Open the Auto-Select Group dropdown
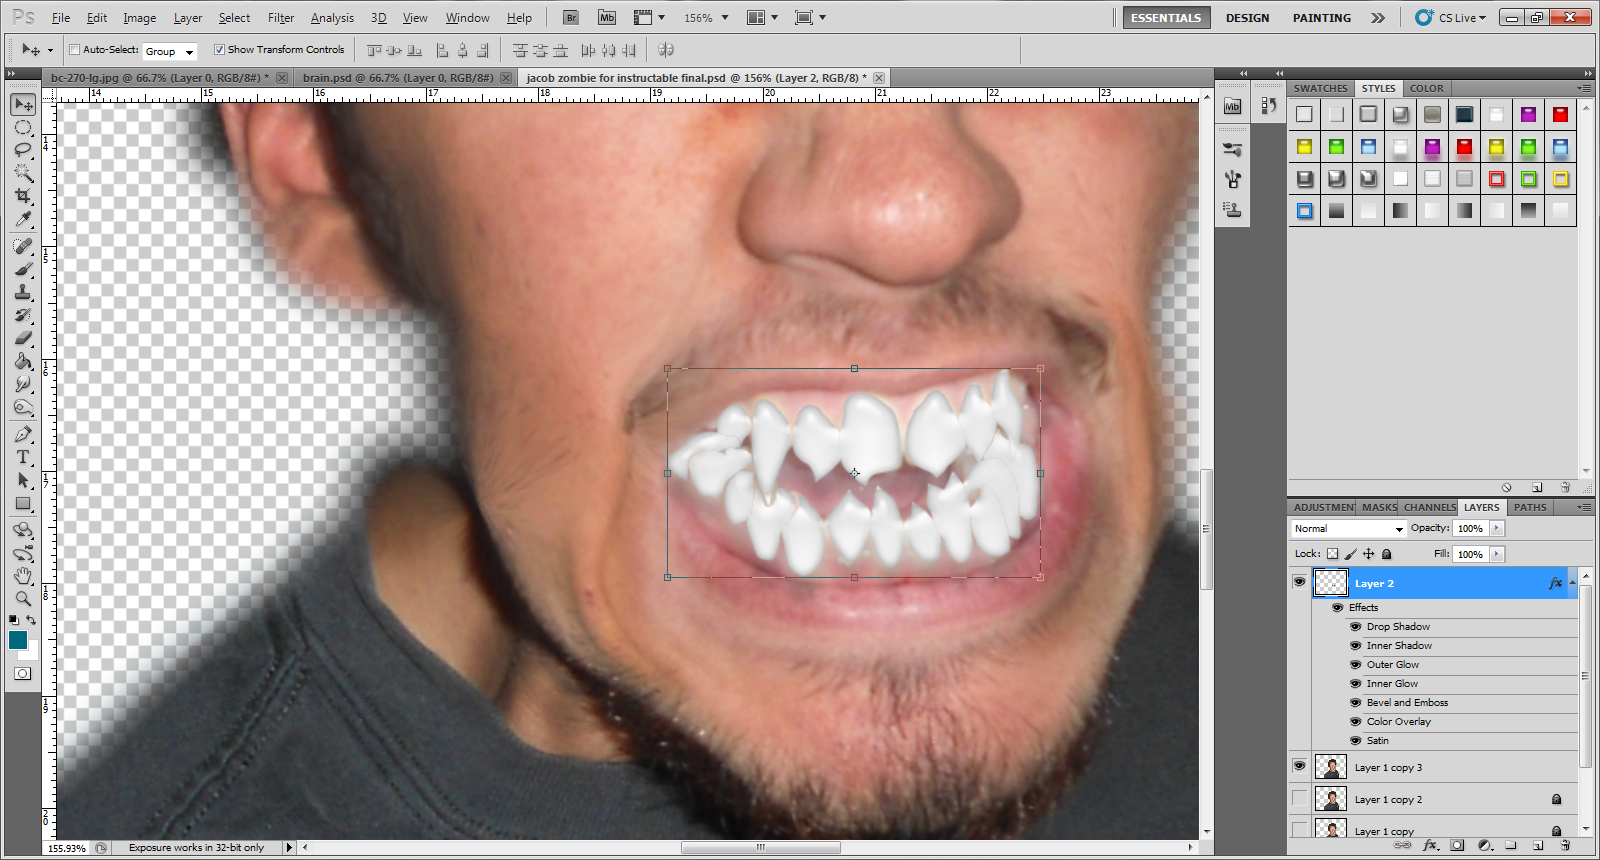1600x860 pixels. point(170,51)
